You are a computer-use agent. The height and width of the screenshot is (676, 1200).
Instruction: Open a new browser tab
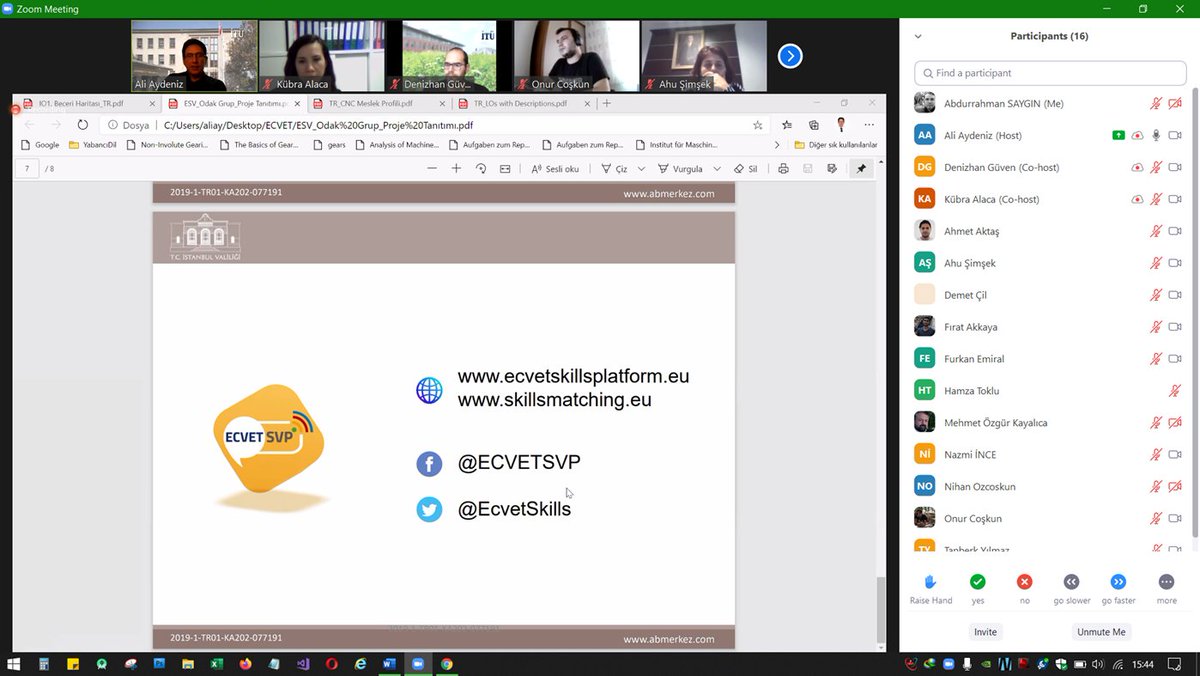(607, 103)
